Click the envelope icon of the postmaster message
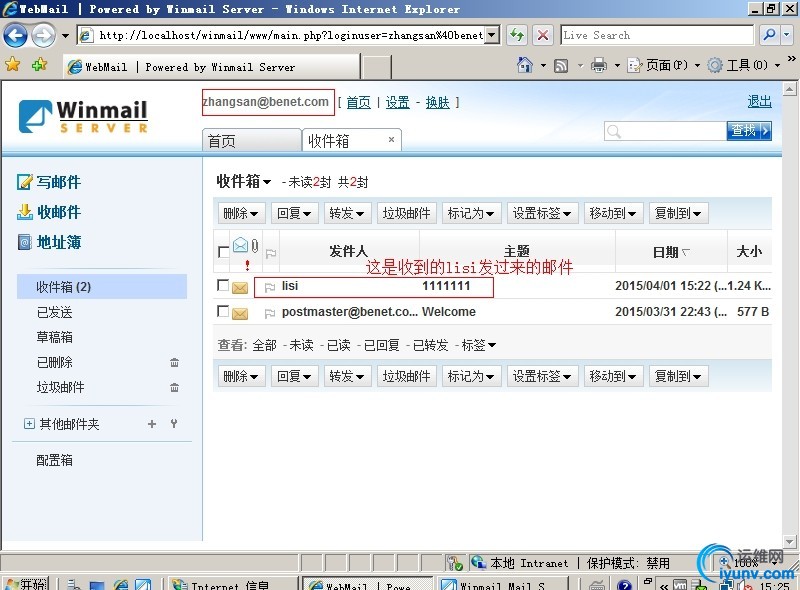The width and height of the screenshot is (800, 590). (240, 313)
